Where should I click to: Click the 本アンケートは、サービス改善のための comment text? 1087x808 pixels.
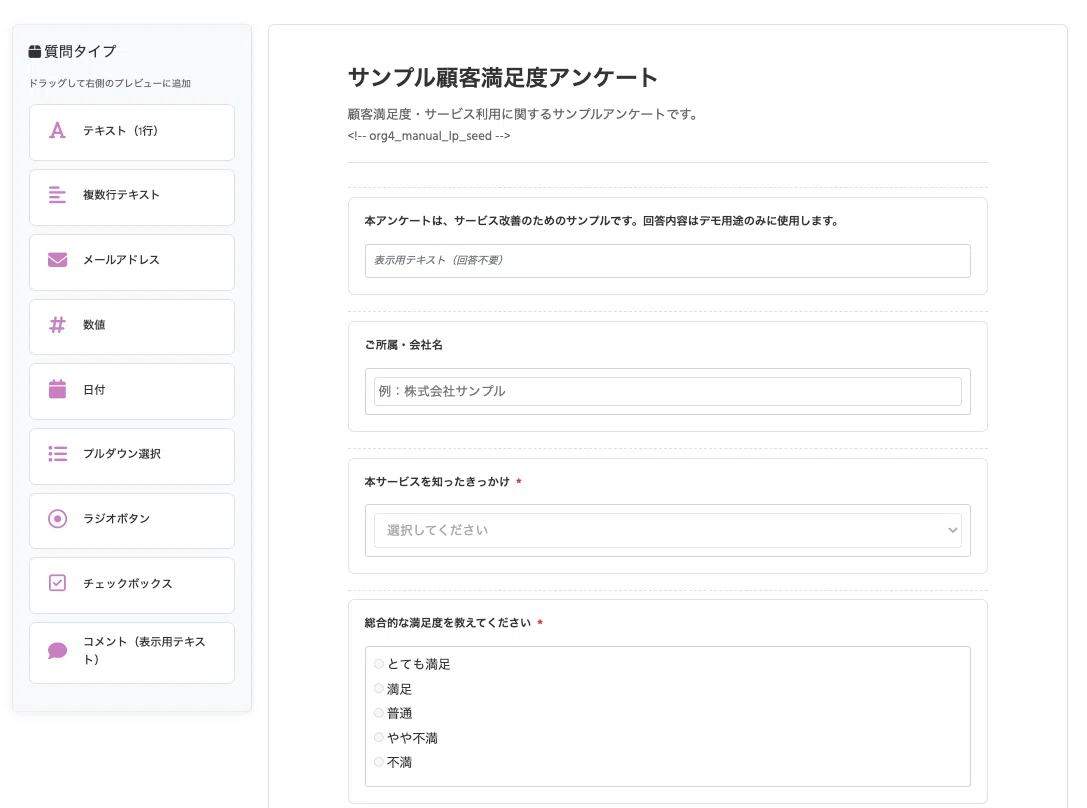(x=602, y=220)
